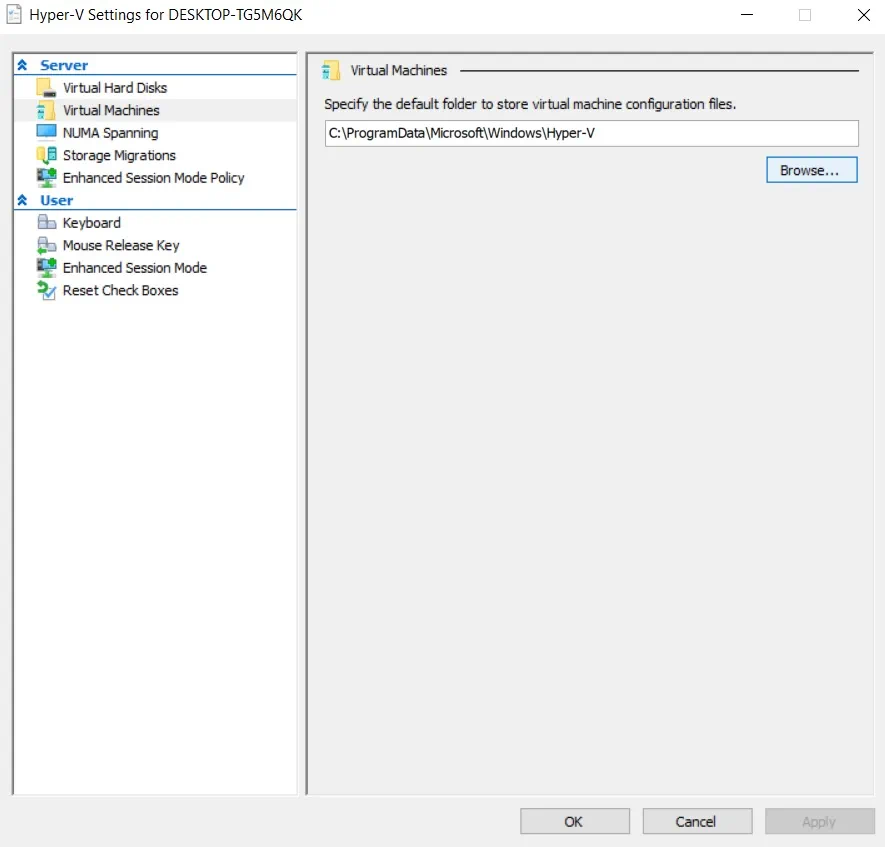
Task: Click the Reset Check Boxes icon
Action: (x=46, y=290)
